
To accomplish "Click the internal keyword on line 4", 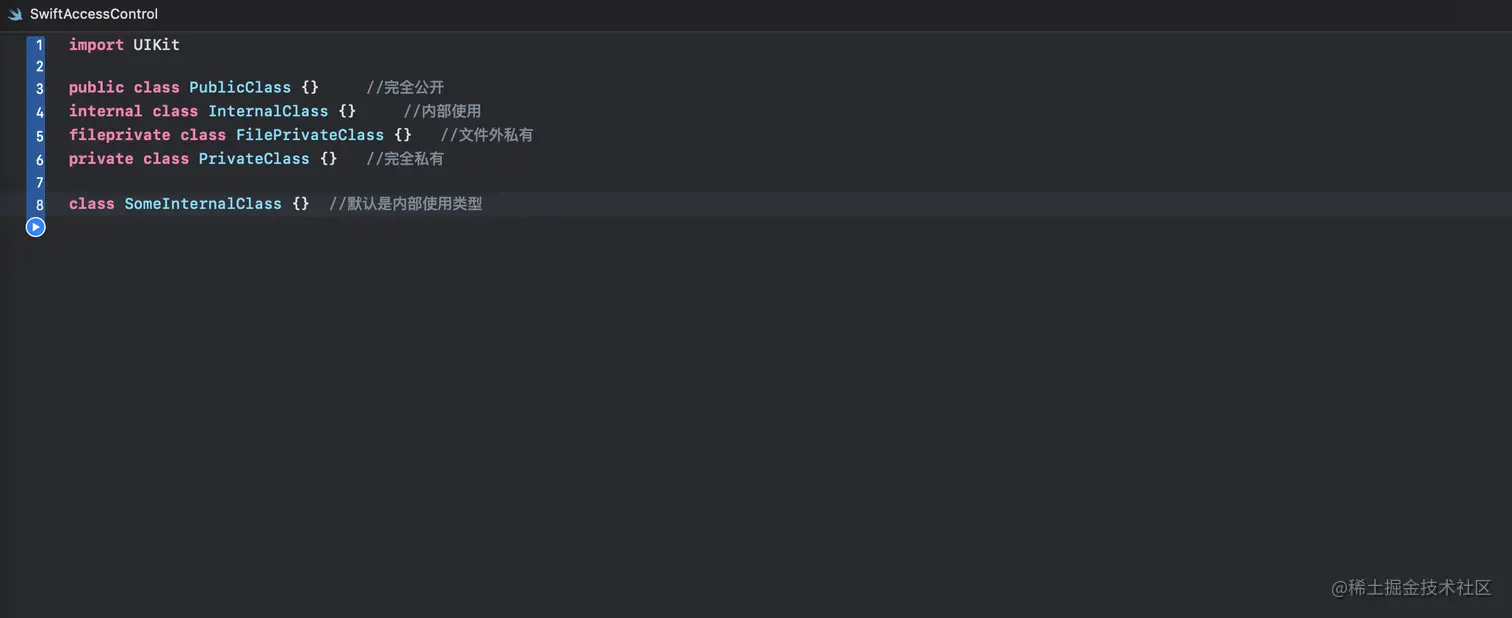I will pyautogui.click(x=105, y=111).
